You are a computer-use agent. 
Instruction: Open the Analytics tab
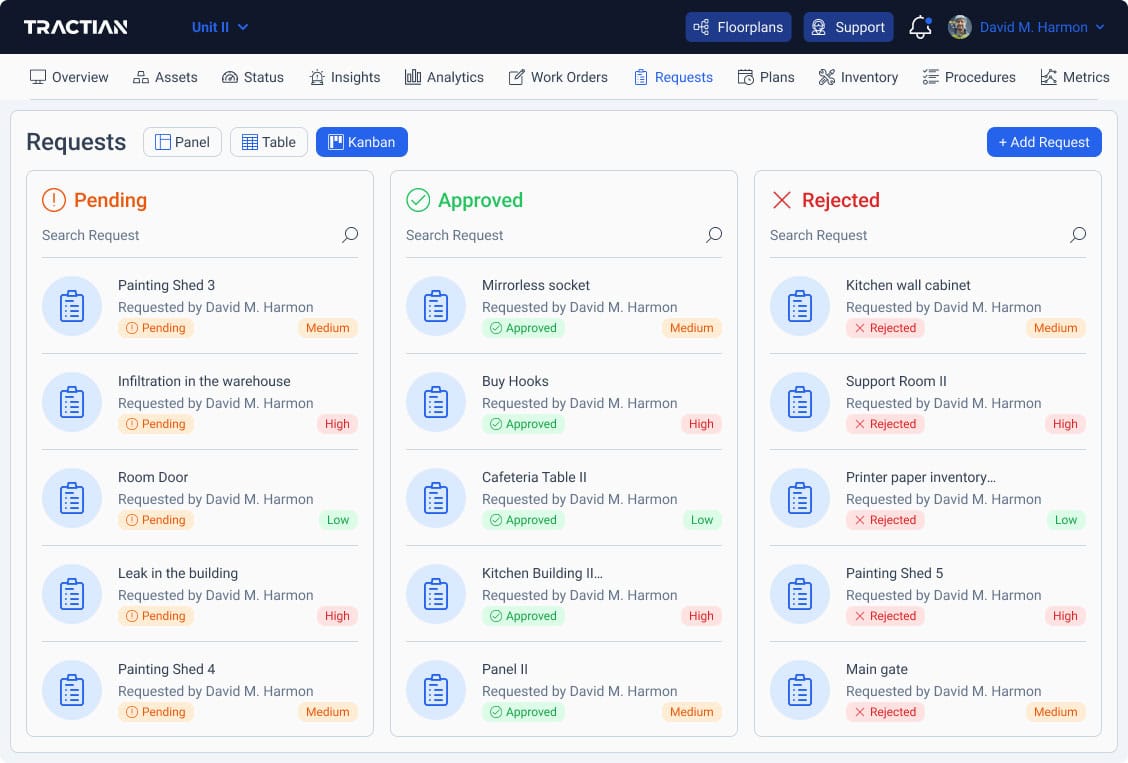tap(444, 77)
